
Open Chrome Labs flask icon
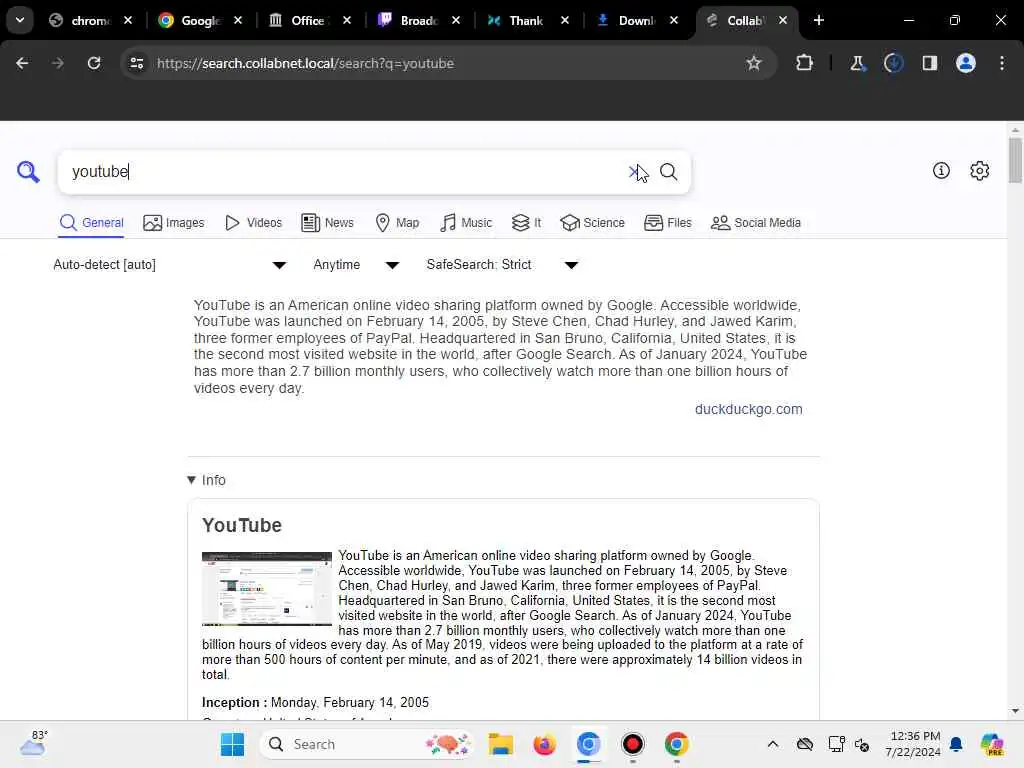coord(857,63)
